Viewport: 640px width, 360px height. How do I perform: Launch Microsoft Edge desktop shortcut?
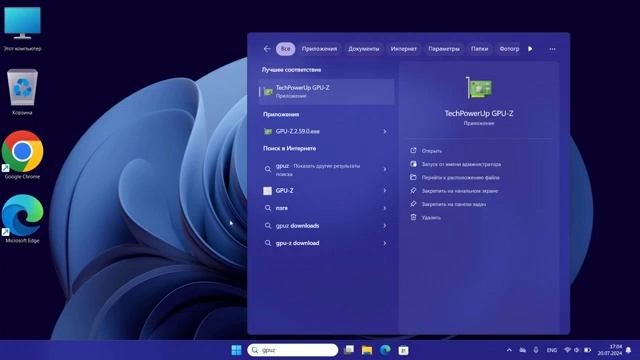22,219
